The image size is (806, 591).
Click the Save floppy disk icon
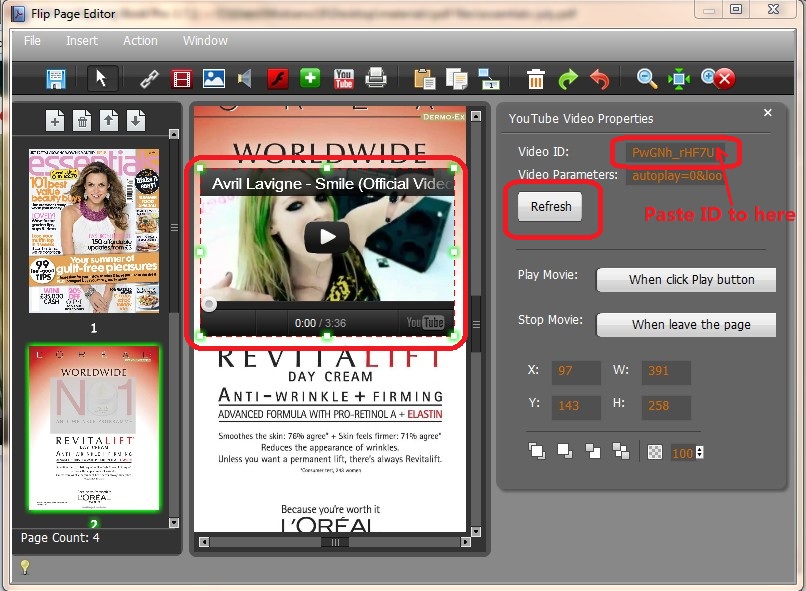click(x=55, y=79)
